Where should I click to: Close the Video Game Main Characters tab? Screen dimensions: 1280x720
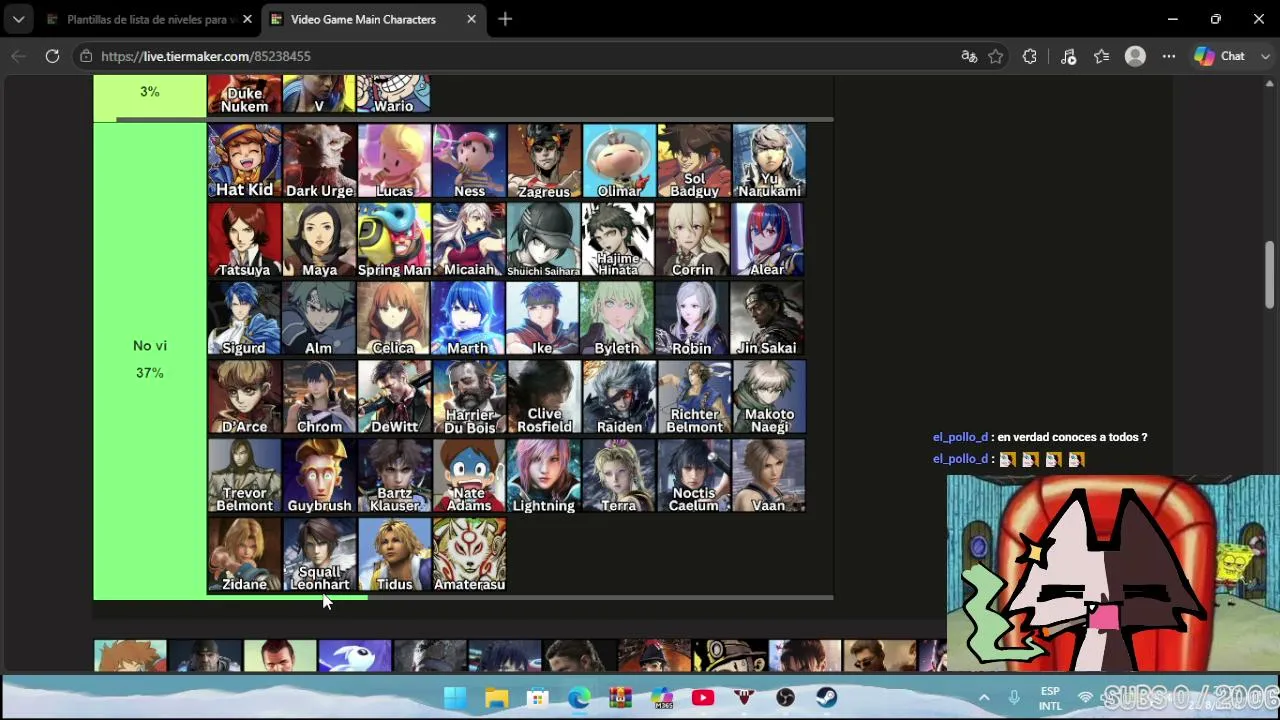point(471,19)
